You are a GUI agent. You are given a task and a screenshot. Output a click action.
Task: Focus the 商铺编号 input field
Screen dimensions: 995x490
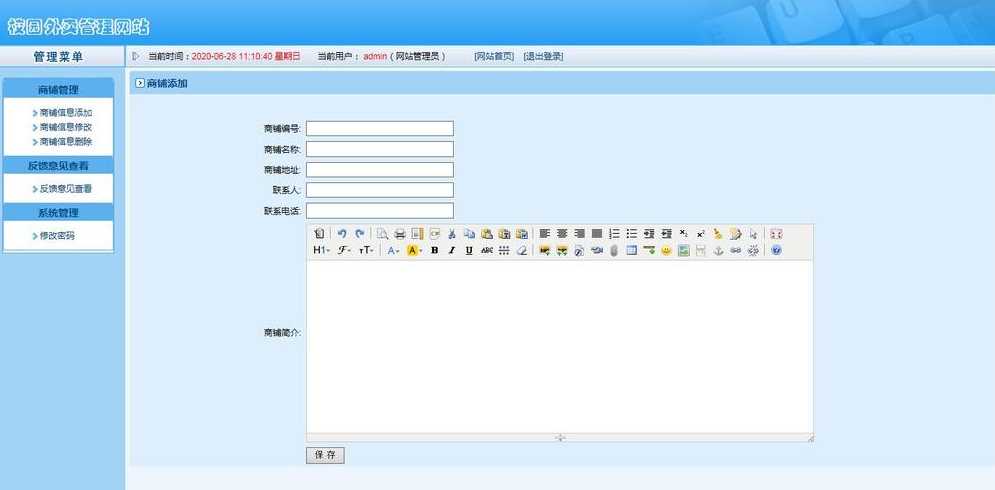pyautogui.click(x=380, y=128)
